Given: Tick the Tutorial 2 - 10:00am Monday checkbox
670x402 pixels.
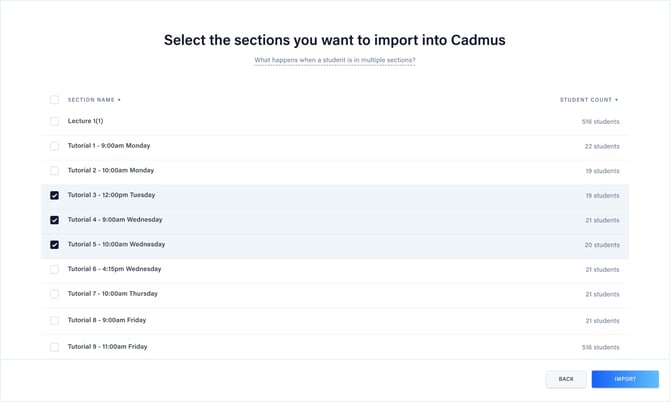Looking at the screenshot, I should tap(54, 171).
